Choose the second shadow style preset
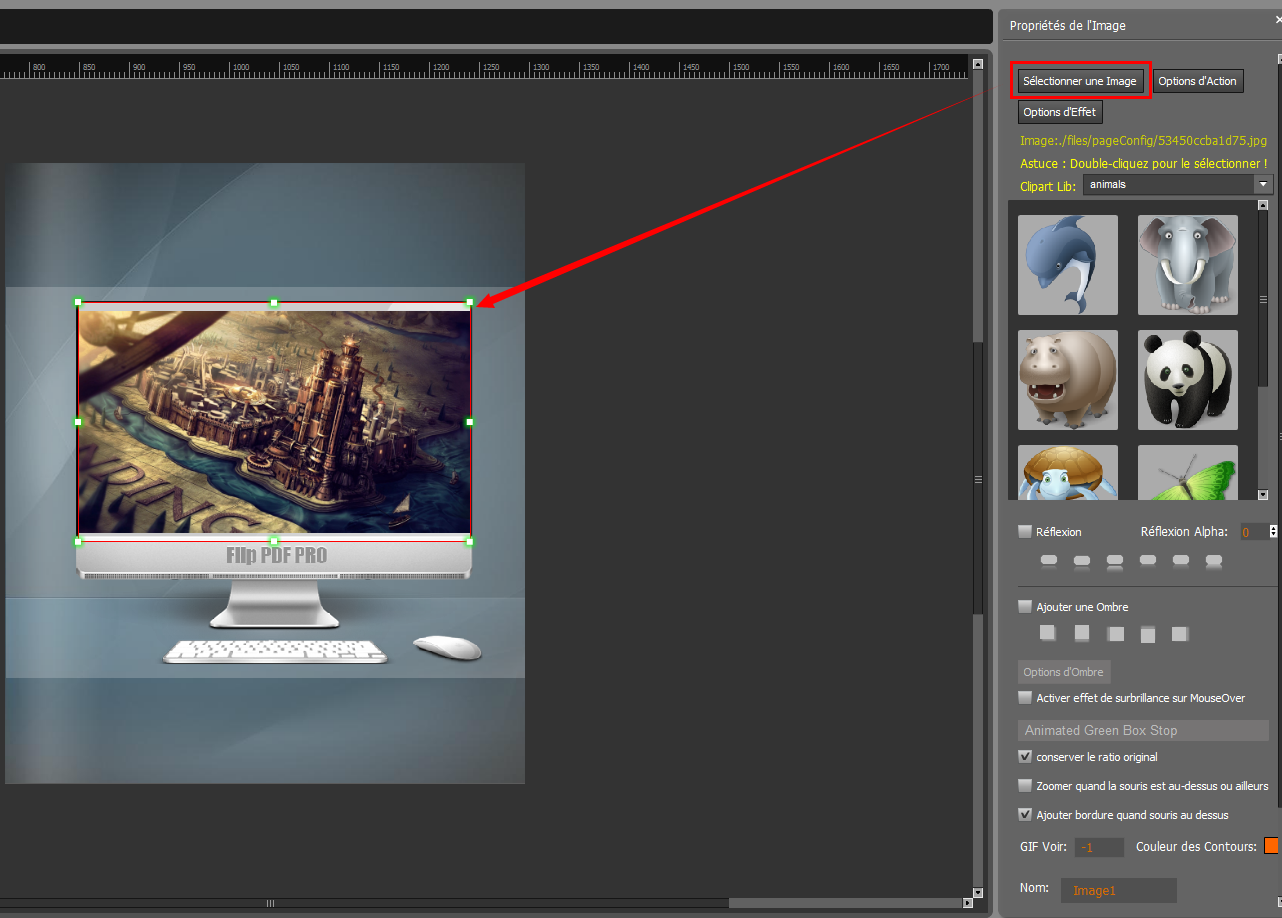The image size is (1282, 918). point(1082,633)
